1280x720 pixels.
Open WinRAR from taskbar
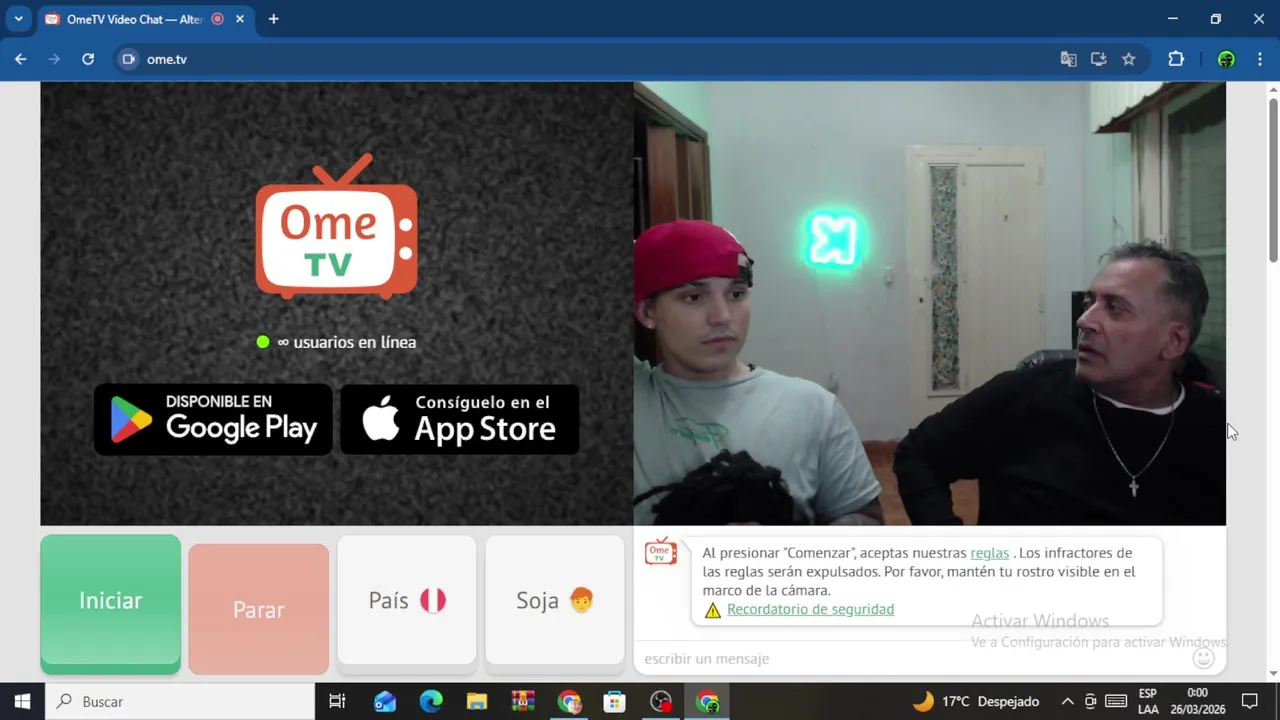point(523,701)
